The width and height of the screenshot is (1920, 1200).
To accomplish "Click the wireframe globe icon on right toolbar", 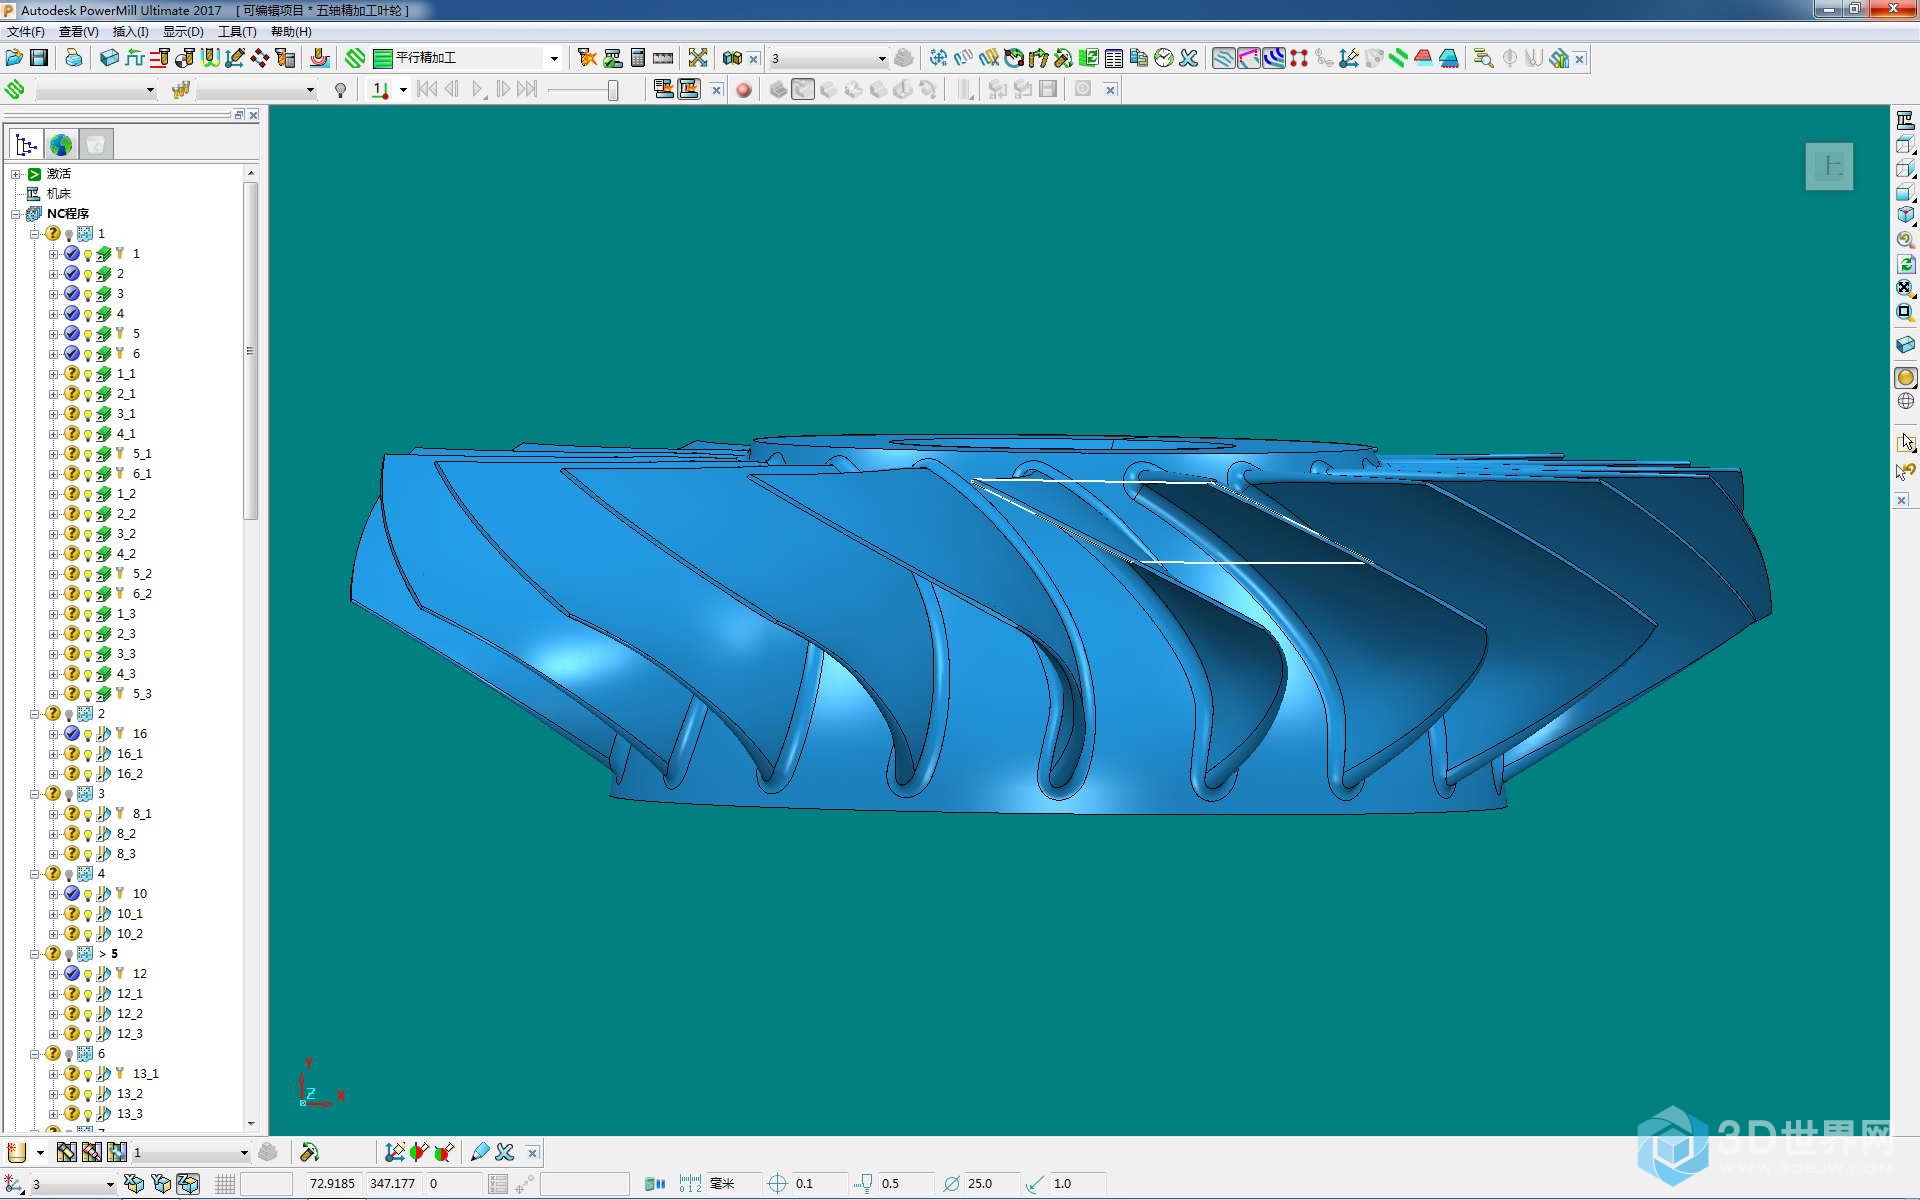I will click(x=1905, y=401).
